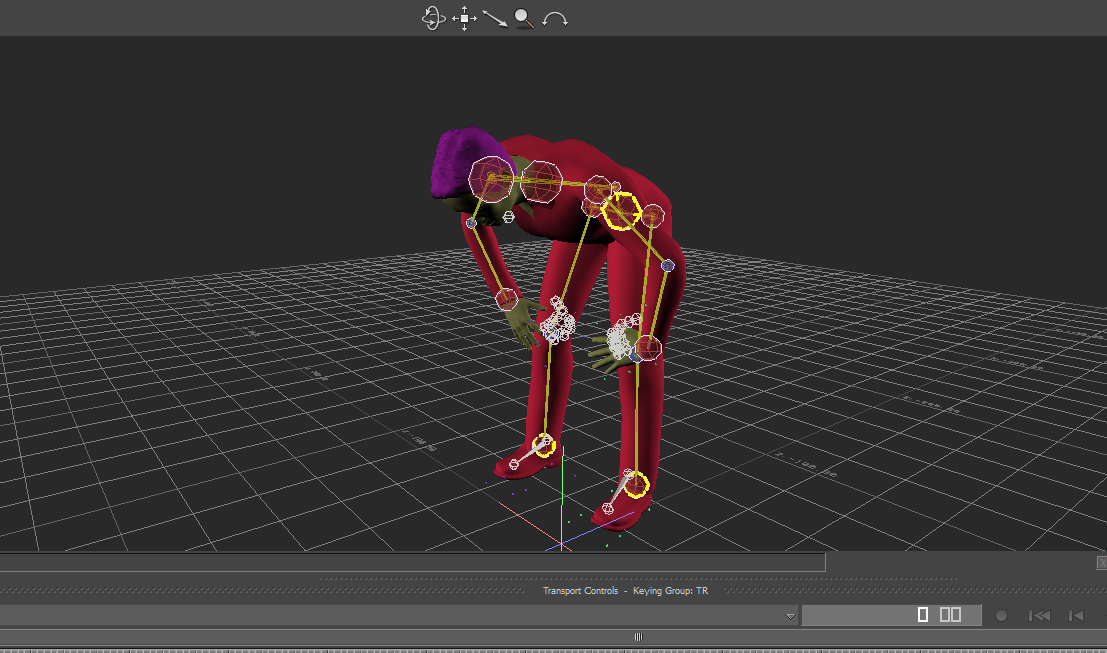1107x653 pixels.
Task: Select the chest effector sphere beside the head
Action: click(541, 181)
